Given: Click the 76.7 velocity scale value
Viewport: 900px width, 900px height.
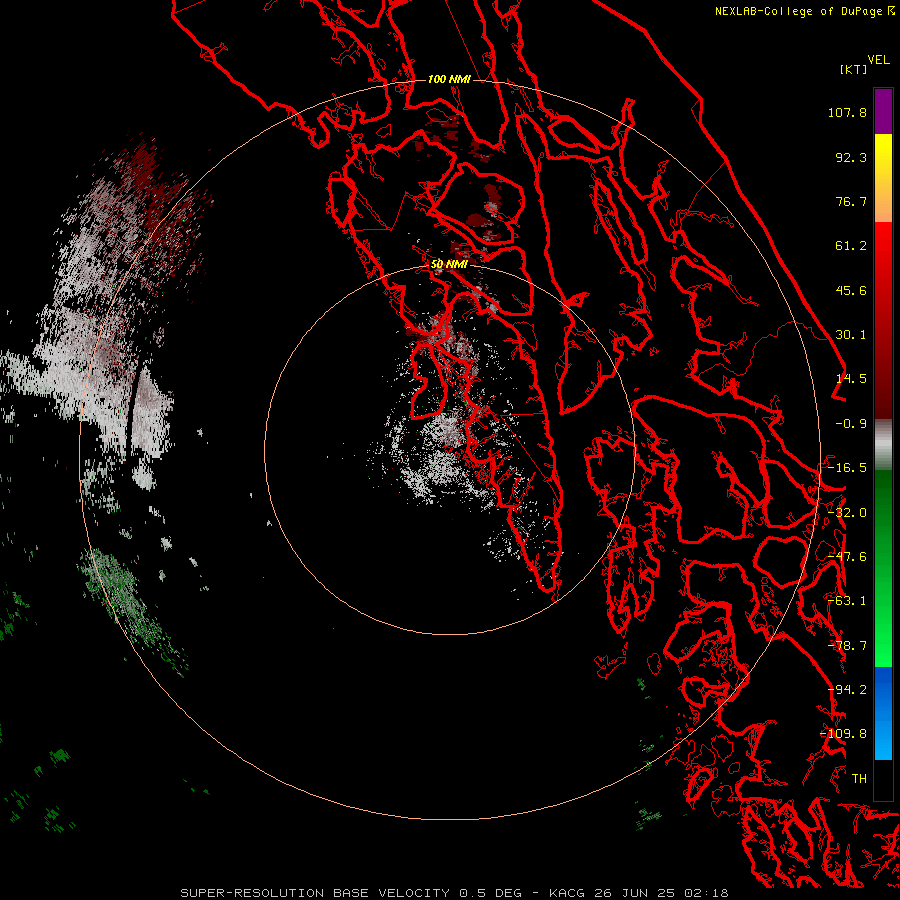Looking at the screenshot, I should coord(851,201).
